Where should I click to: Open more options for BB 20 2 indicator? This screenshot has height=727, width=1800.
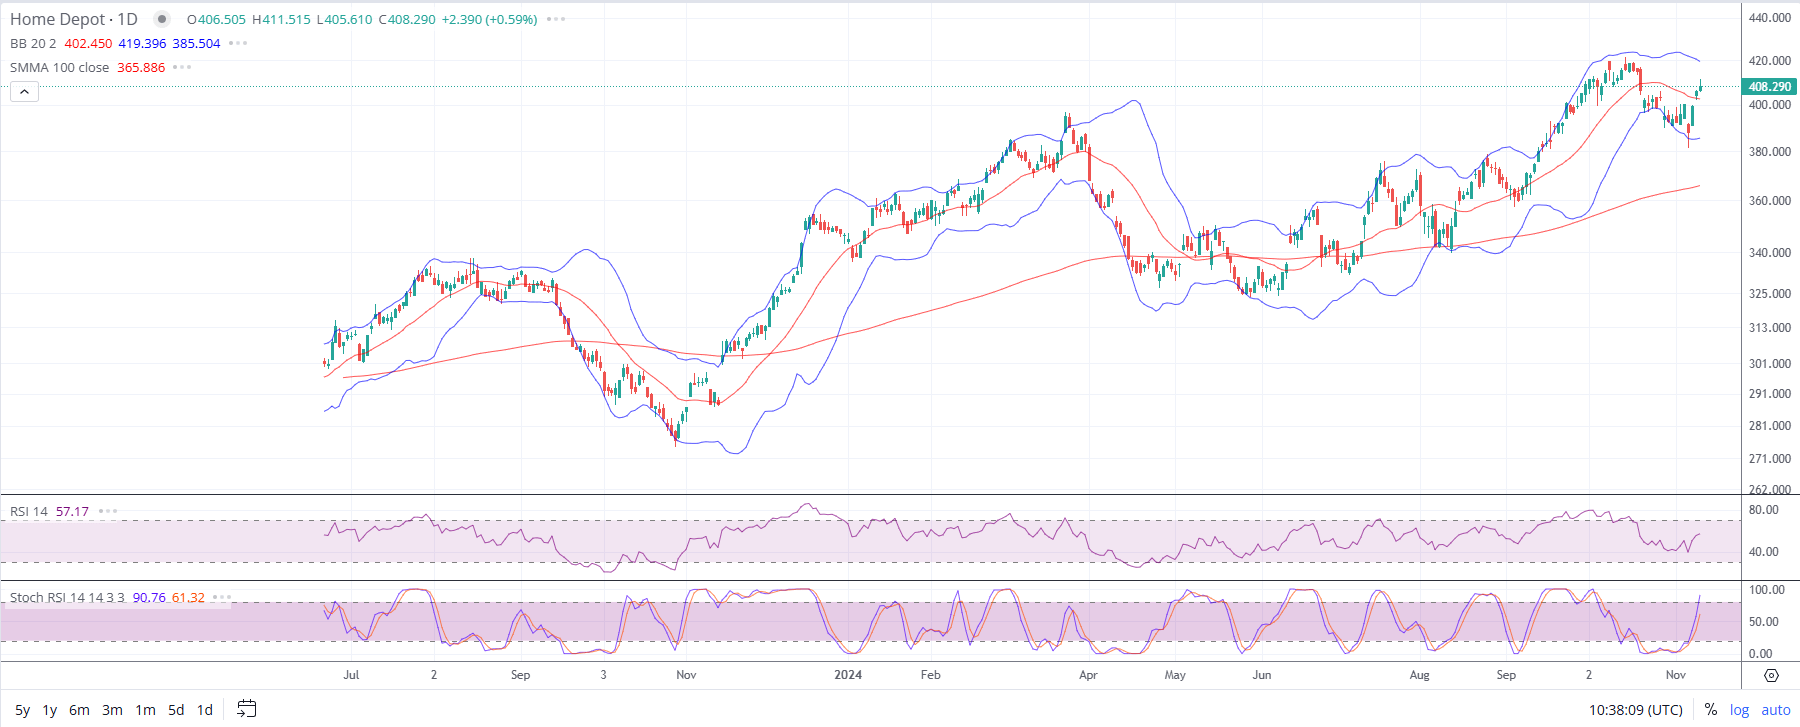[238, 43]
